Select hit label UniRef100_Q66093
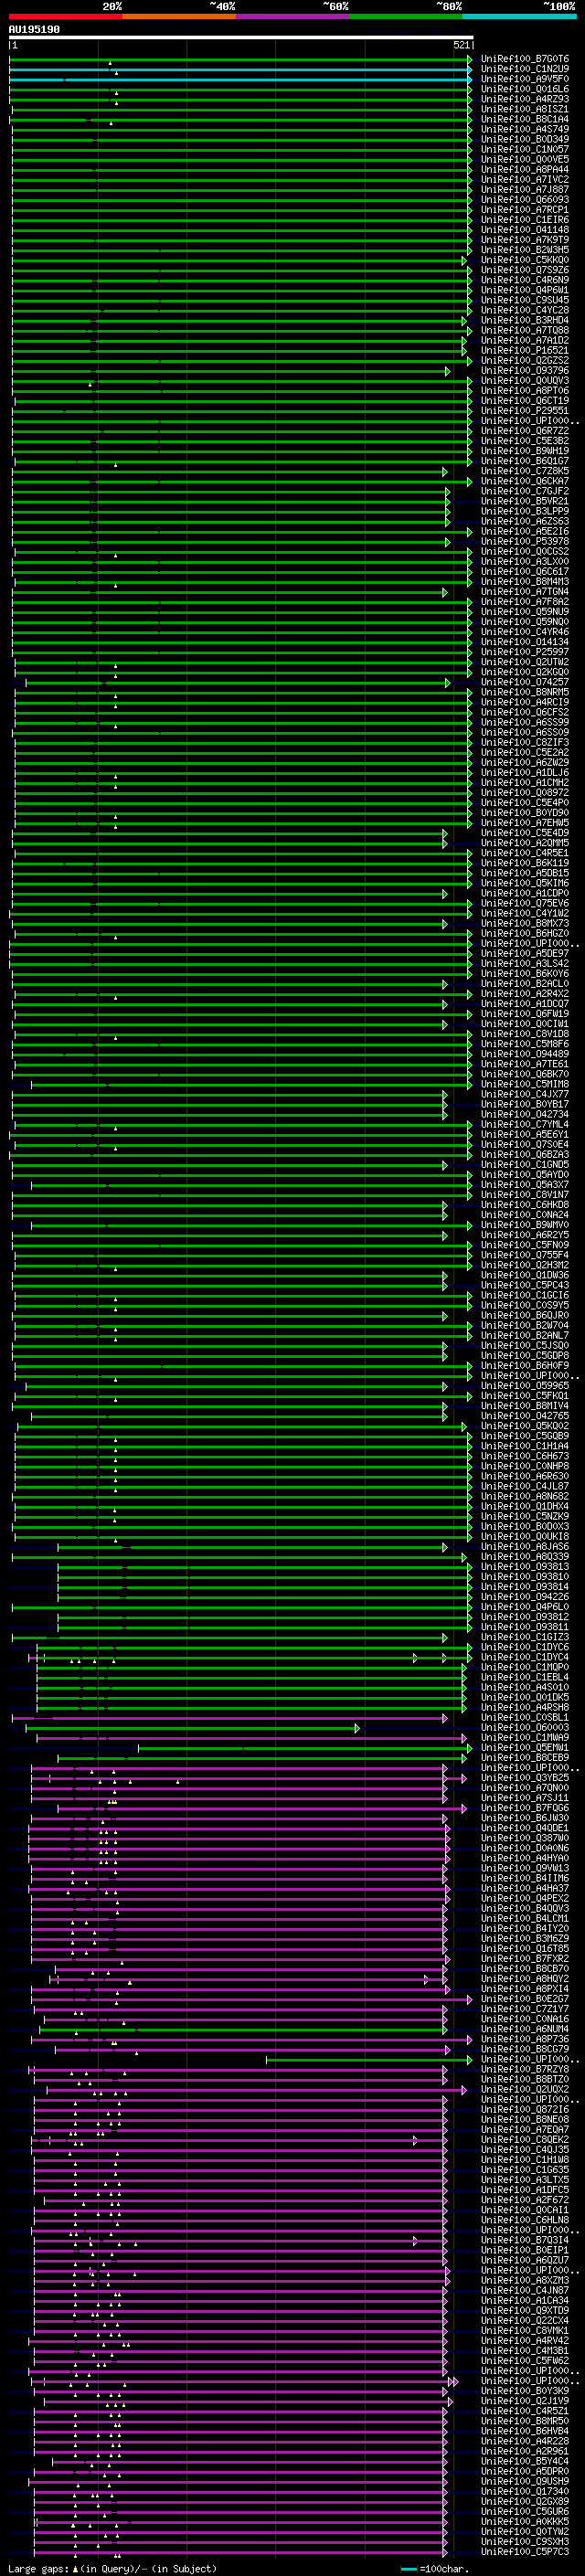 tap(525, 199)
